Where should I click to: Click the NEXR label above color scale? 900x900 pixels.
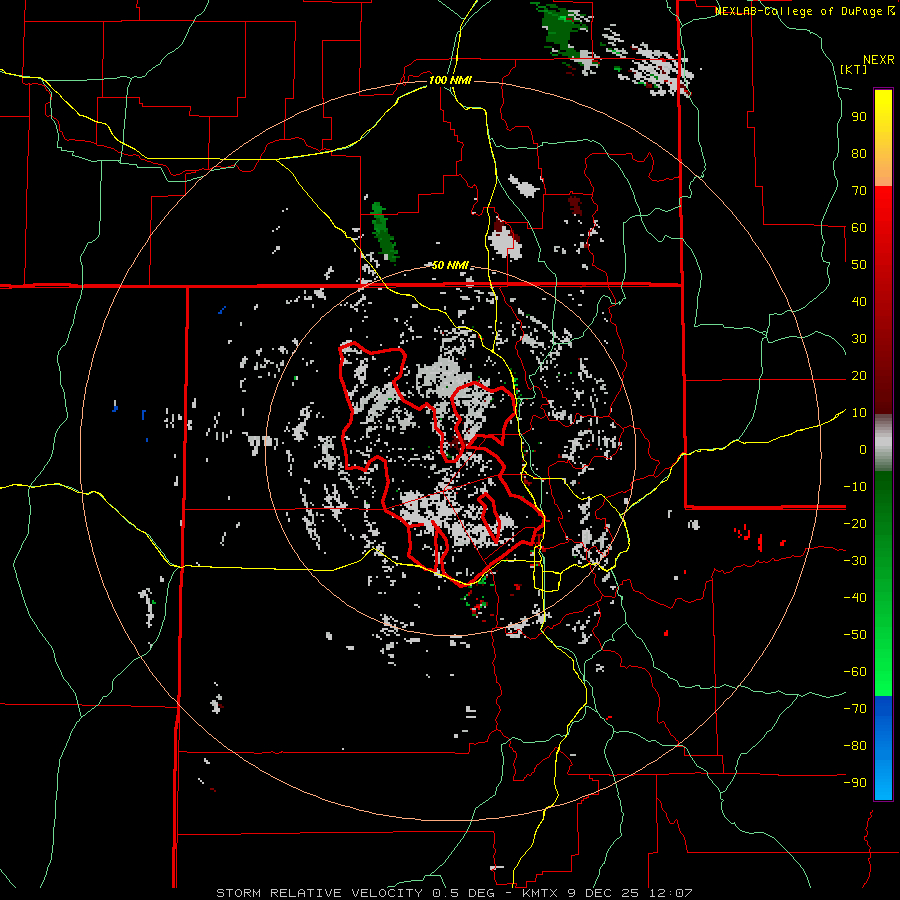(878, 59)
